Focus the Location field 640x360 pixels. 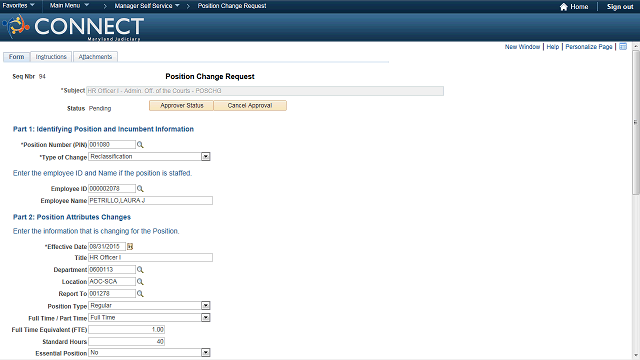click(112, 281)
